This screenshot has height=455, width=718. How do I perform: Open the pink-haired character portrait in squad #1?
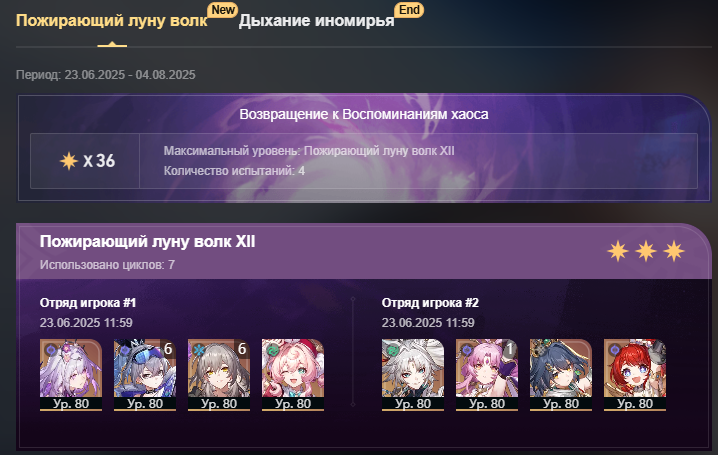293,375
